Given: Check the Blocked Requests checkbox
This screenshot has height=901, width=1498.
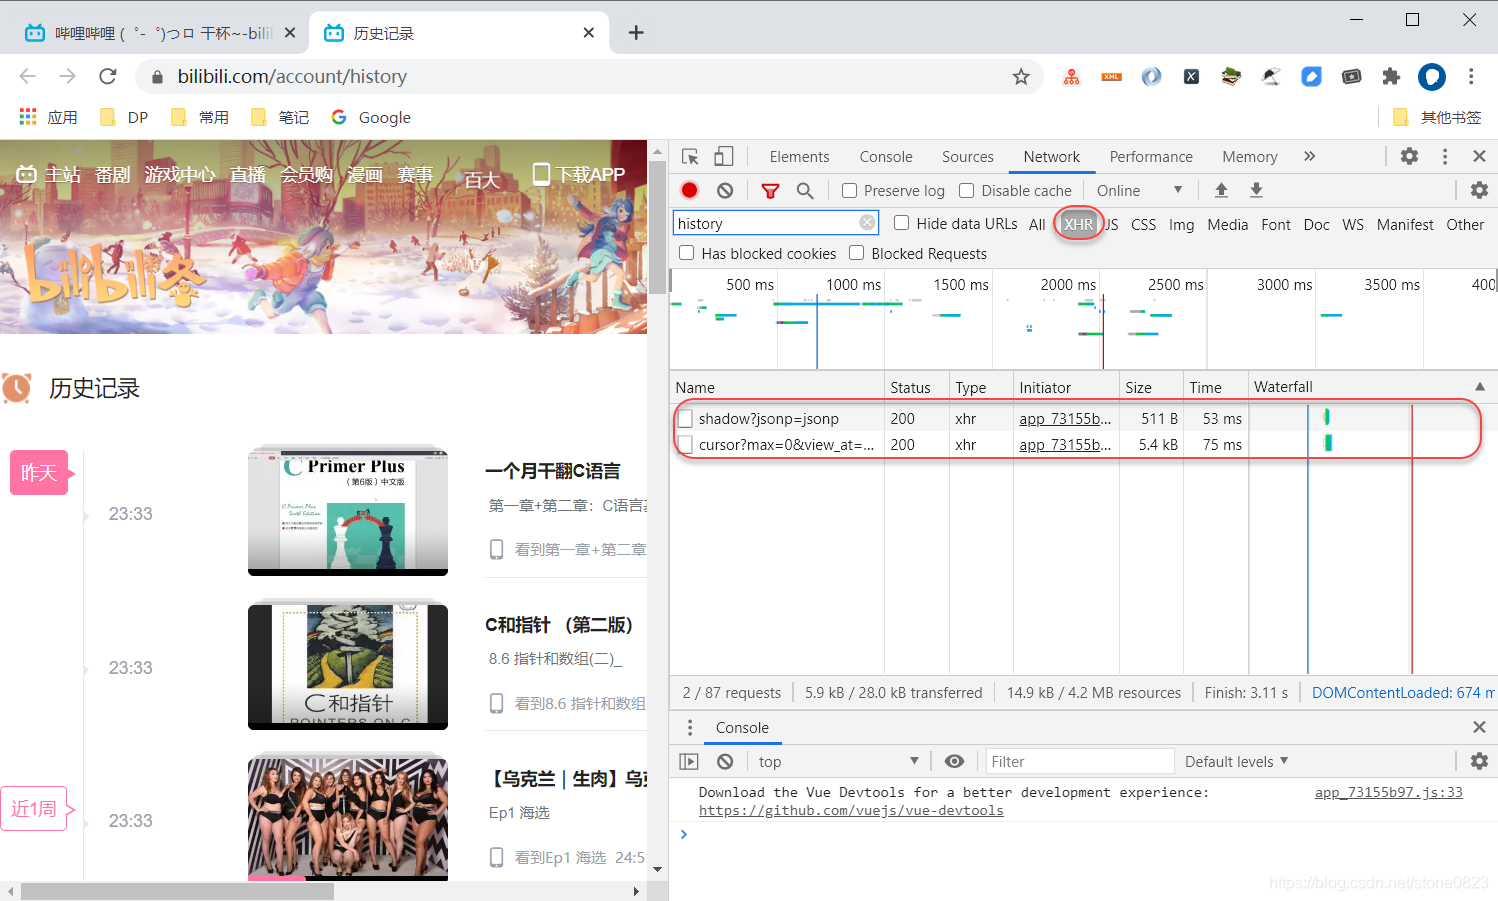Looking at the screenshot, I should click(x=857, y=253).
